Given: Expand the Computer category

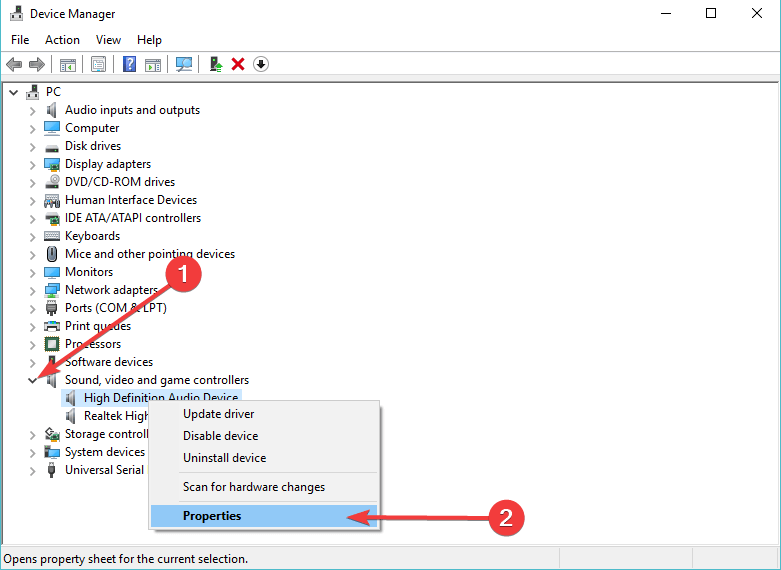Looking at the screenshot, I should 32,129.
